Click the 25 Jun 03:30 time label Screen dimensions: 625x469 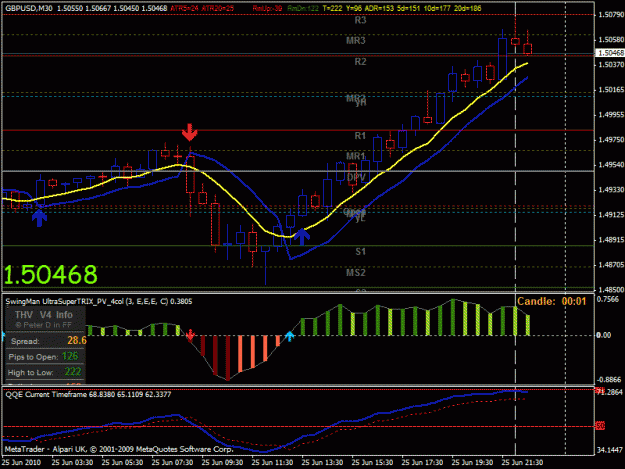[72, 462]
